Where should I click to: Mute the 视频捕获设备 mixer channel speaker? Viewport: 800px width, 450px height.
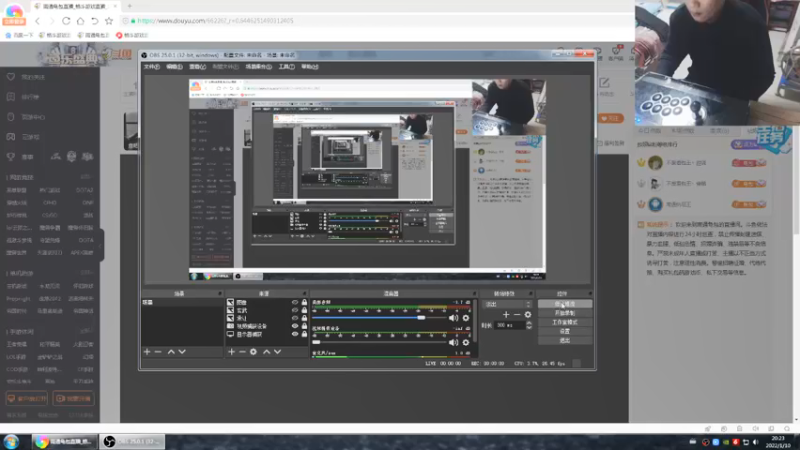[453, 342]
